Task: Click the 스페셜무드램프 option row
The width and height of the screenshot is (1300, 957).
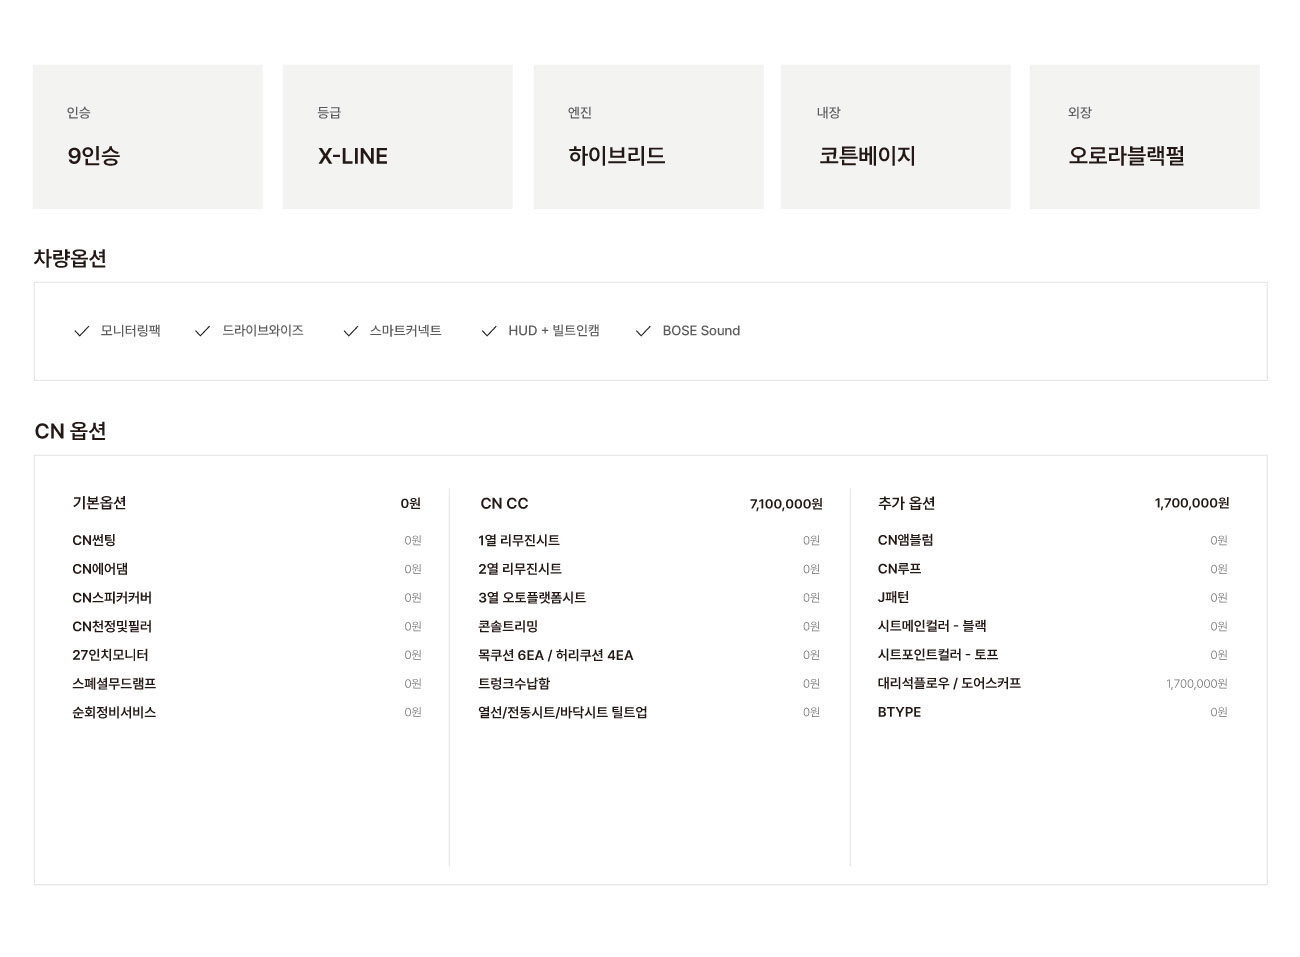Action: [x=247, y=684]
